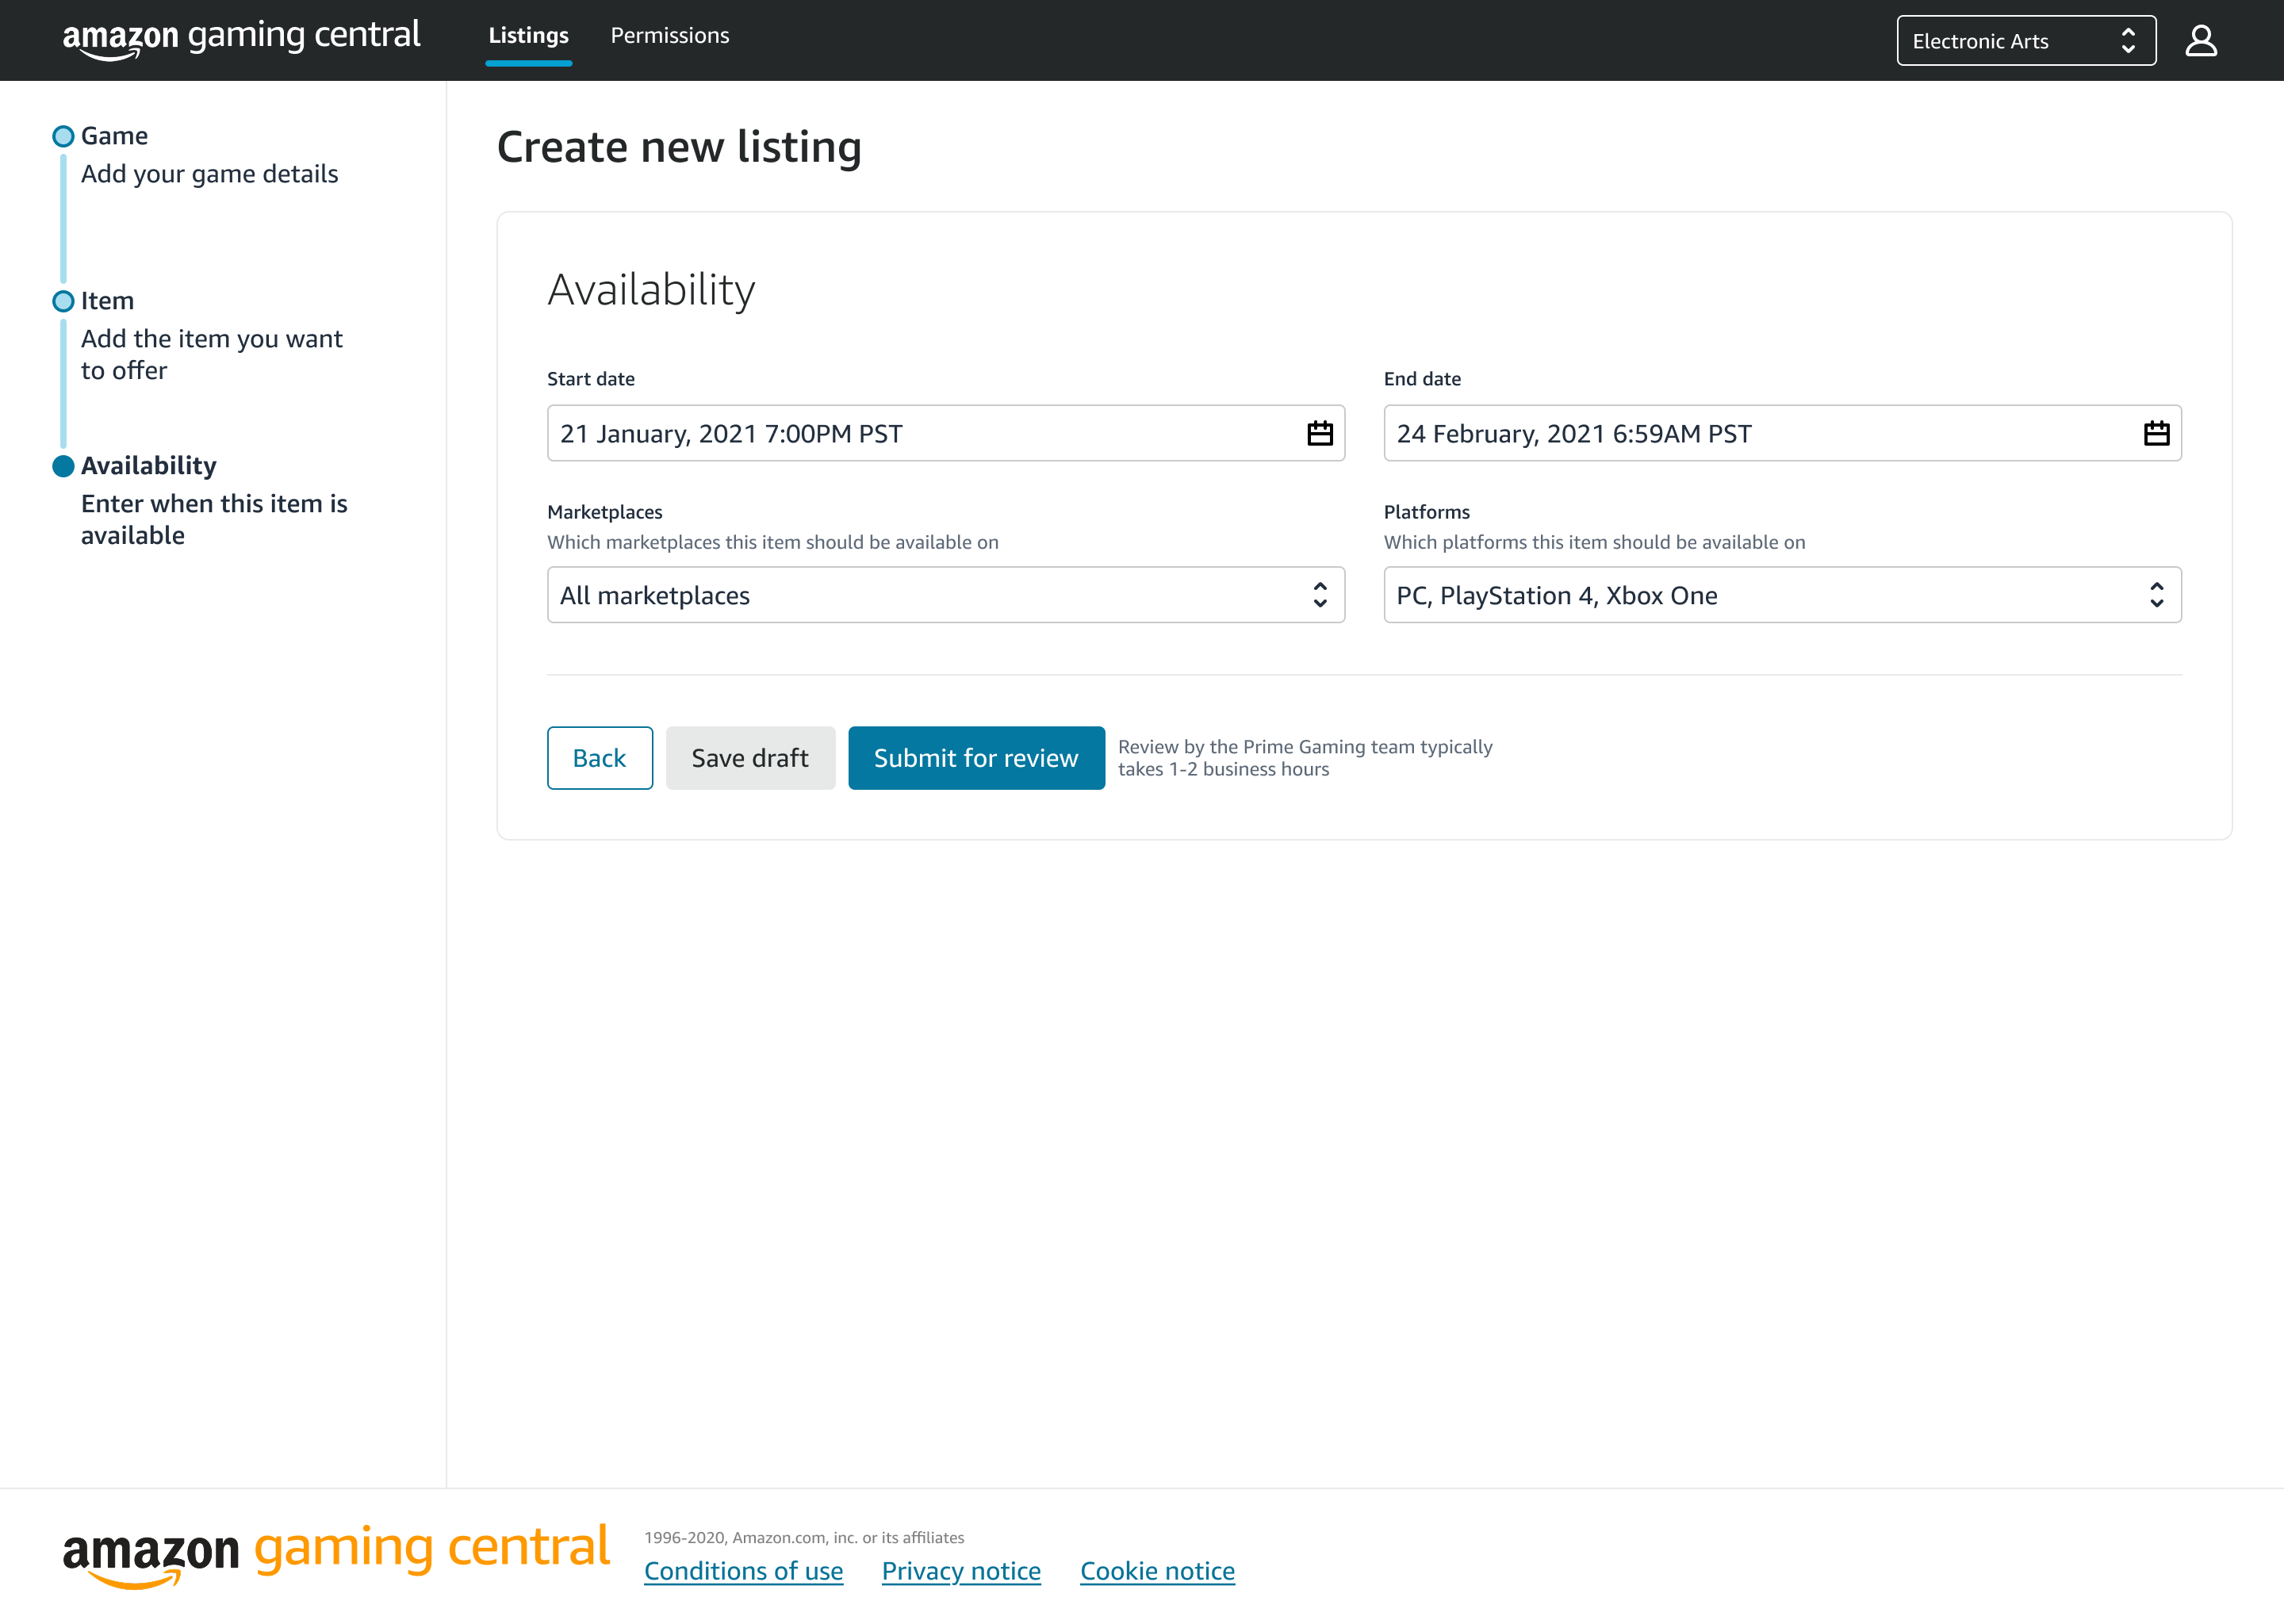
Task: Open the Platforms dropdown showing PC, PlayStation 4
Action: coord(1782,595)
